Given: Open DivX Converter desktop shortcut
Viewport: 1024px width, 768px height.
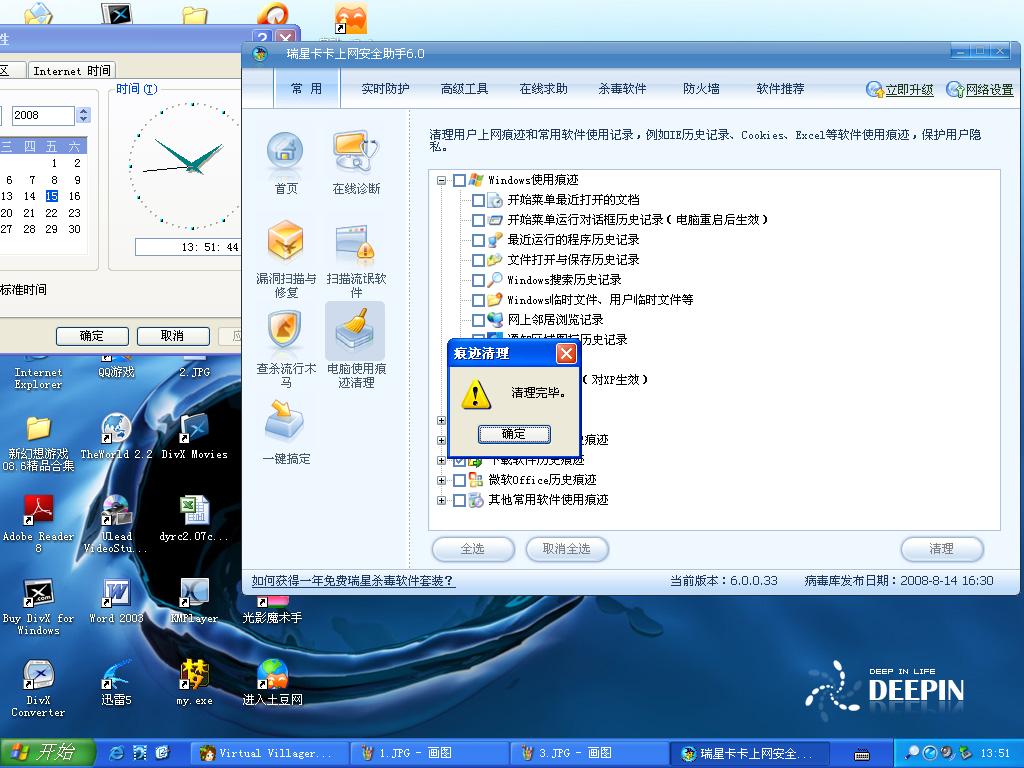Looking at the screenshot, I should 38,688.
